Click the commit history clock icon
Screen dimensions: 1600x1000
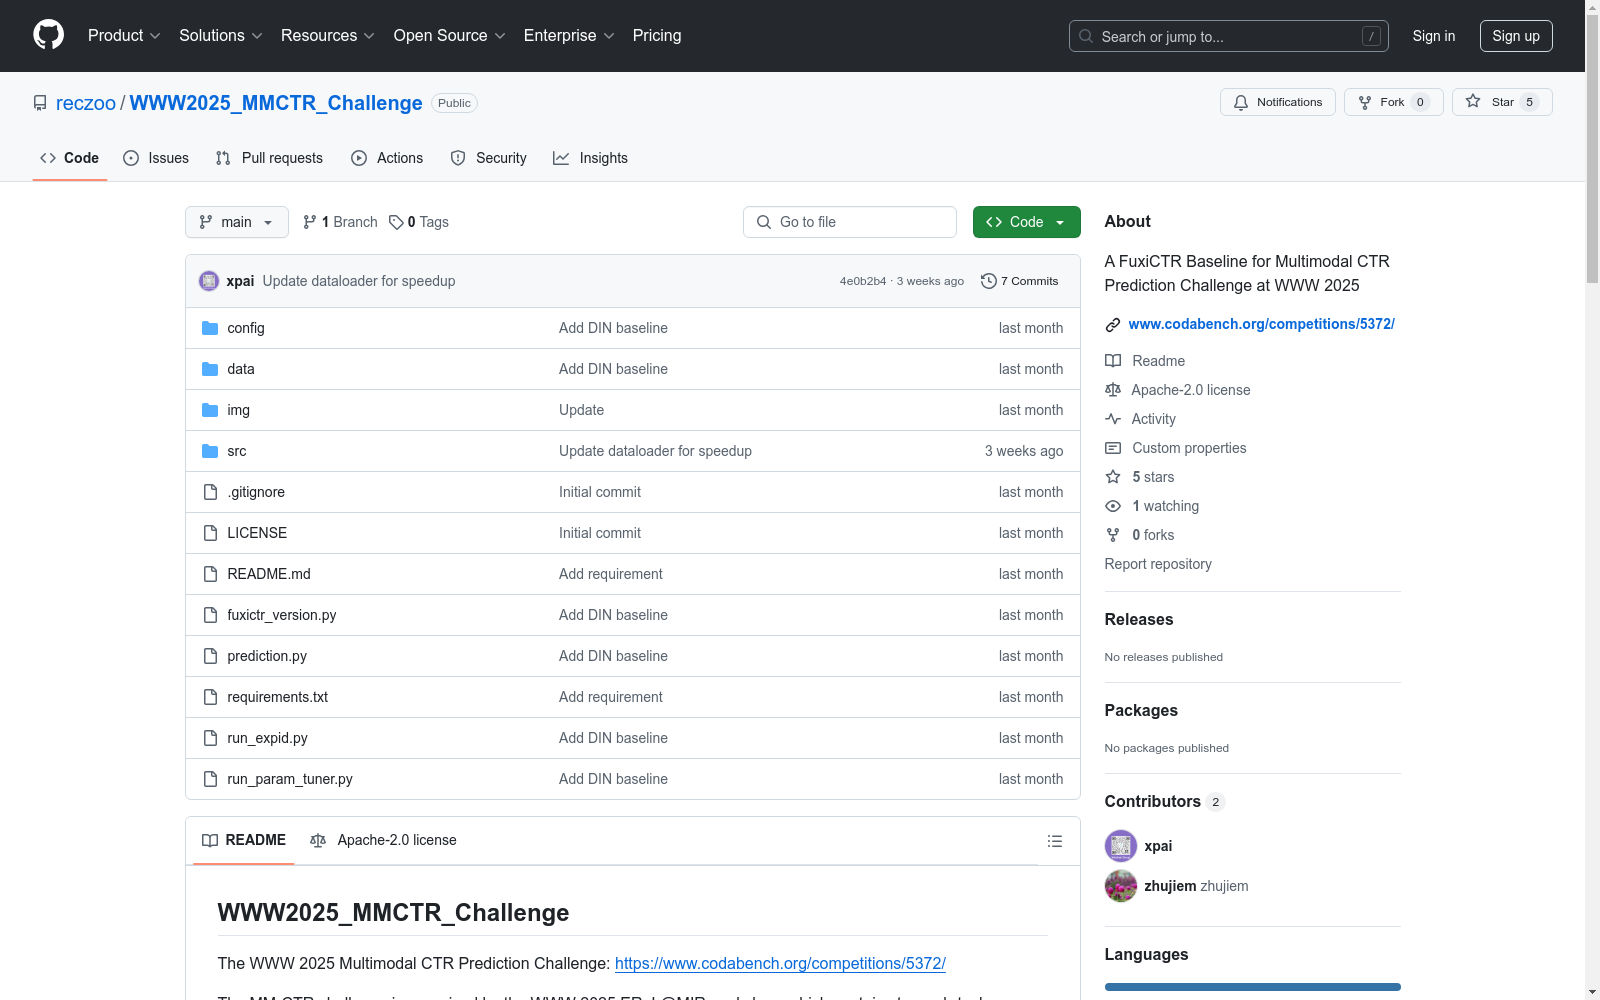pyautogui.click(x=989, y=281)
